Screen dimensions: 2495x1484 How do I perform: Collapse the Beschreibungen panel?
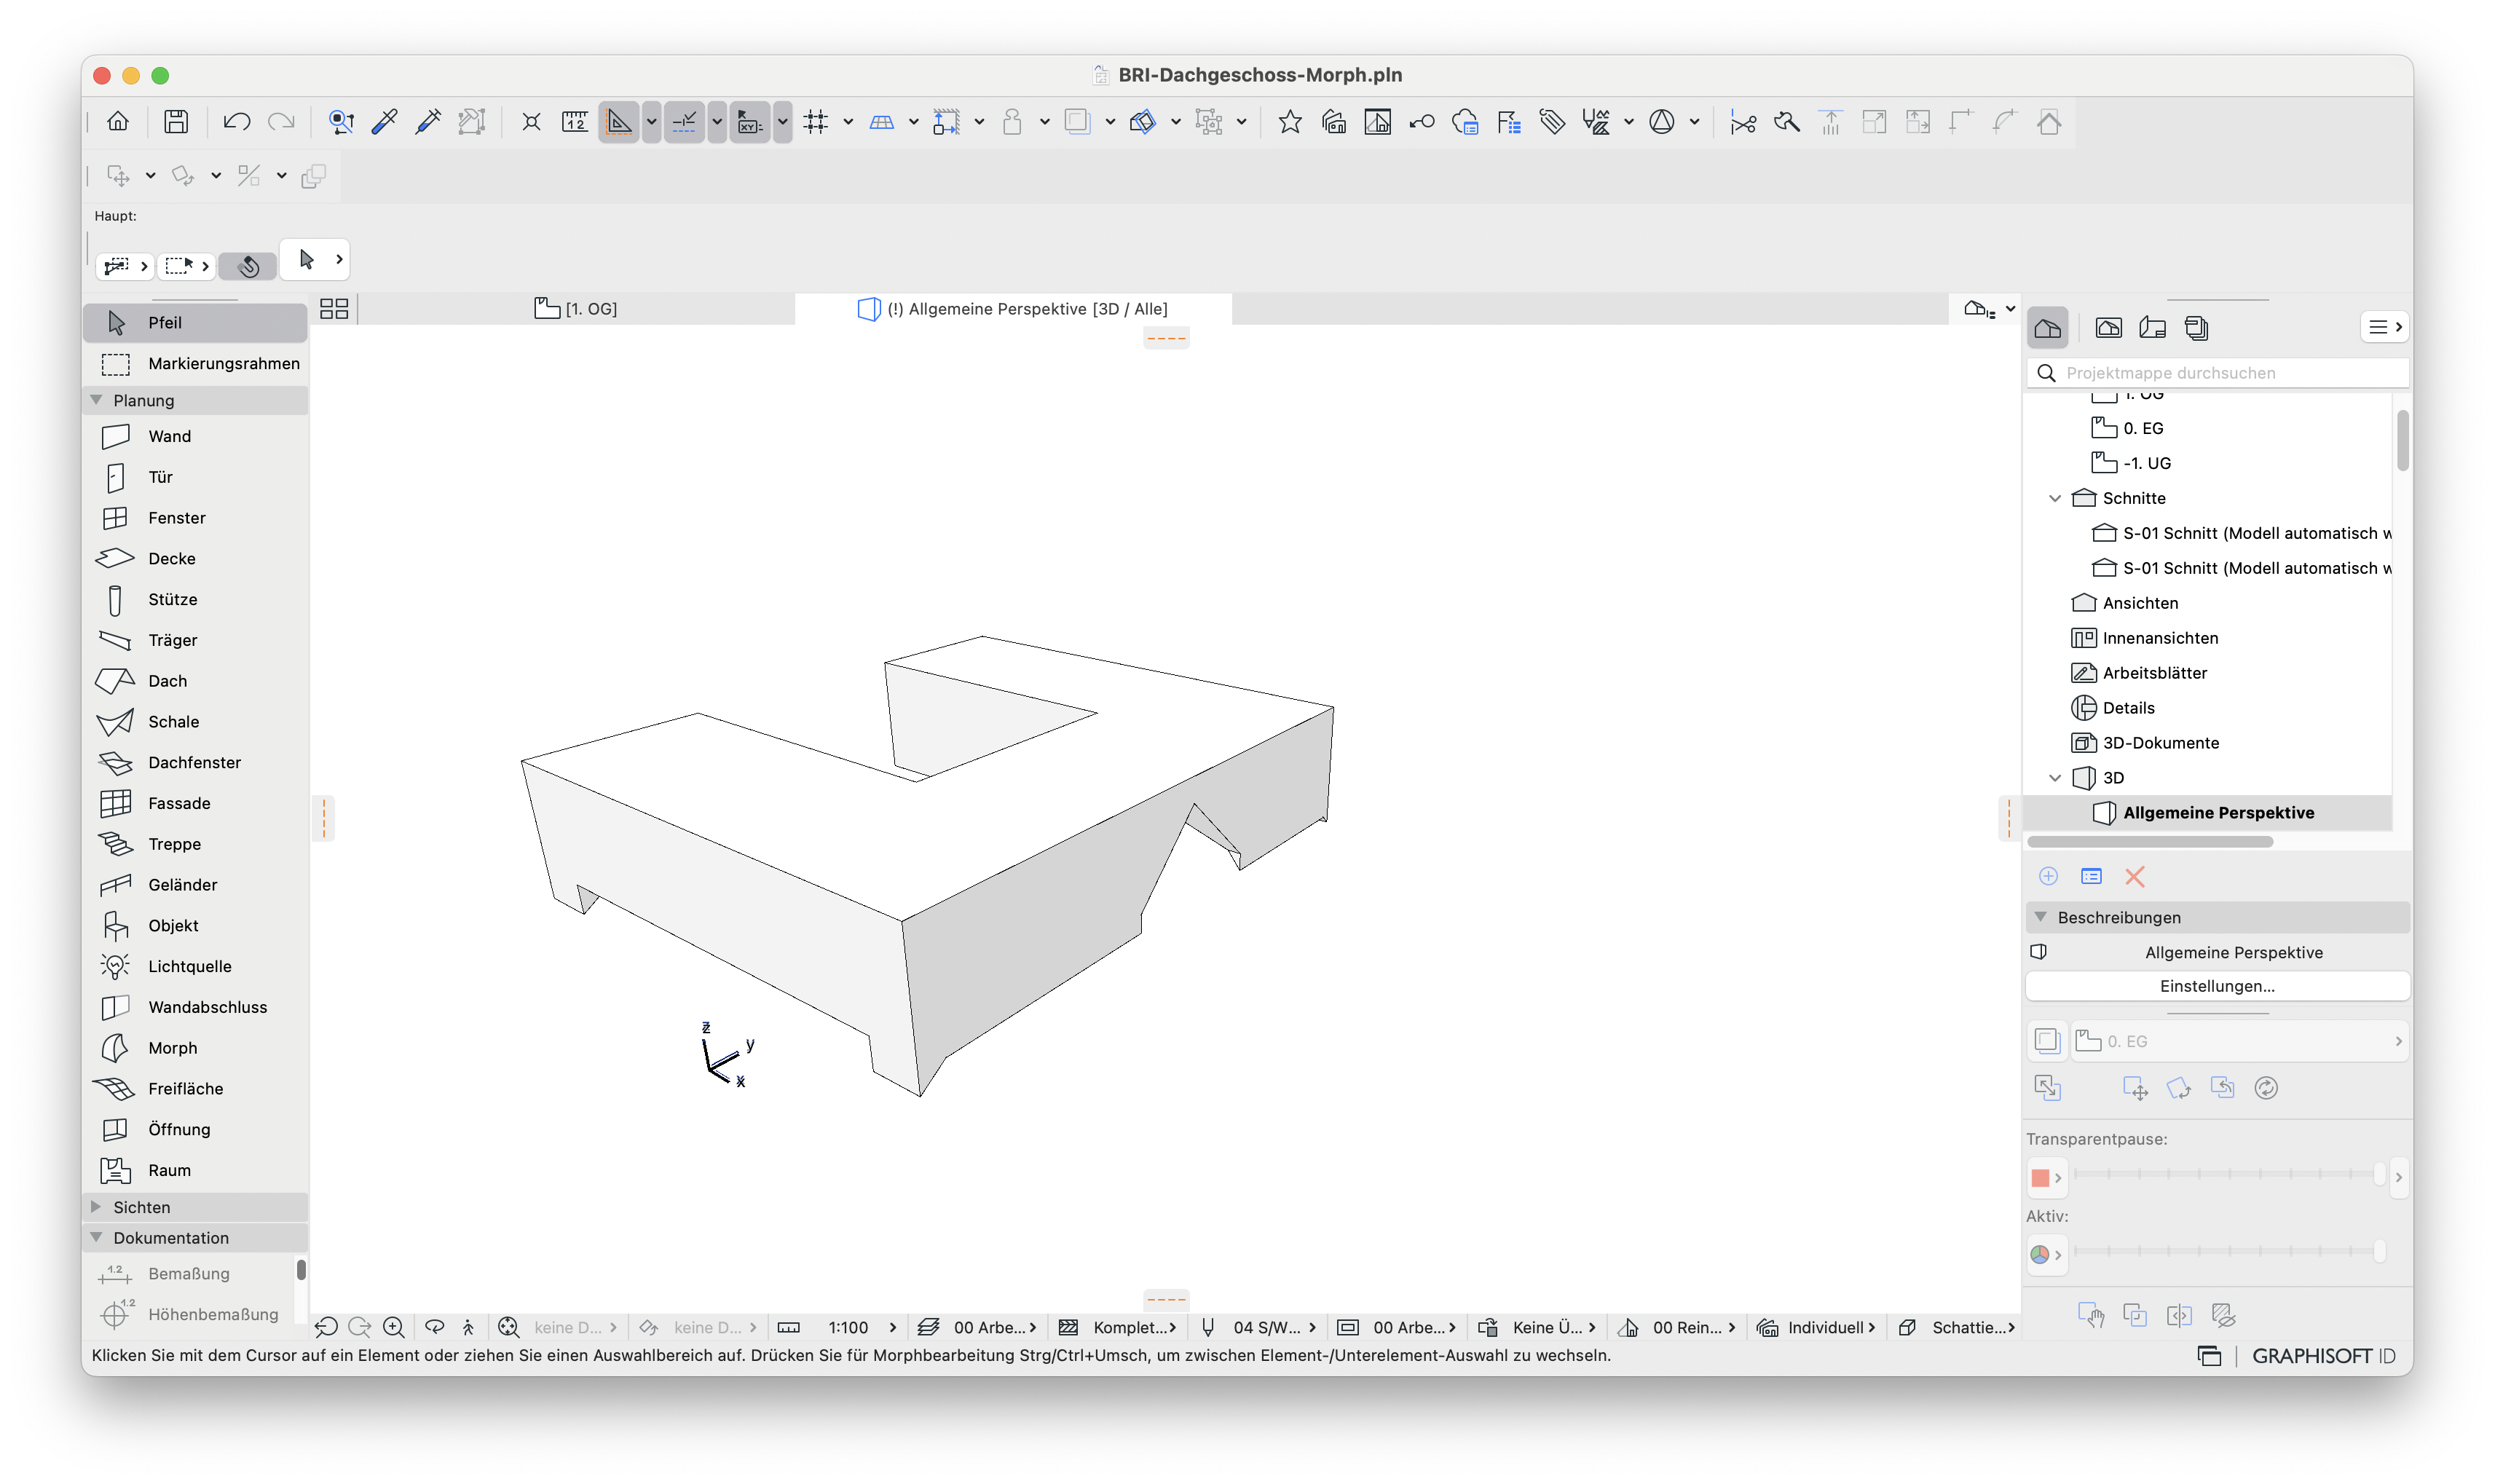point(2041,917)
